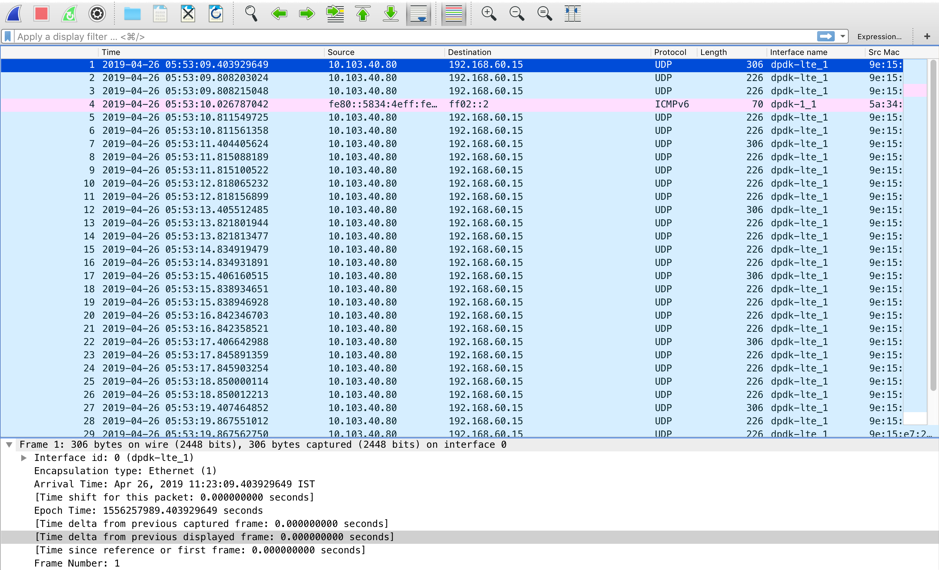
Task: Go forward to next packet in history
Action: (307, 13)
